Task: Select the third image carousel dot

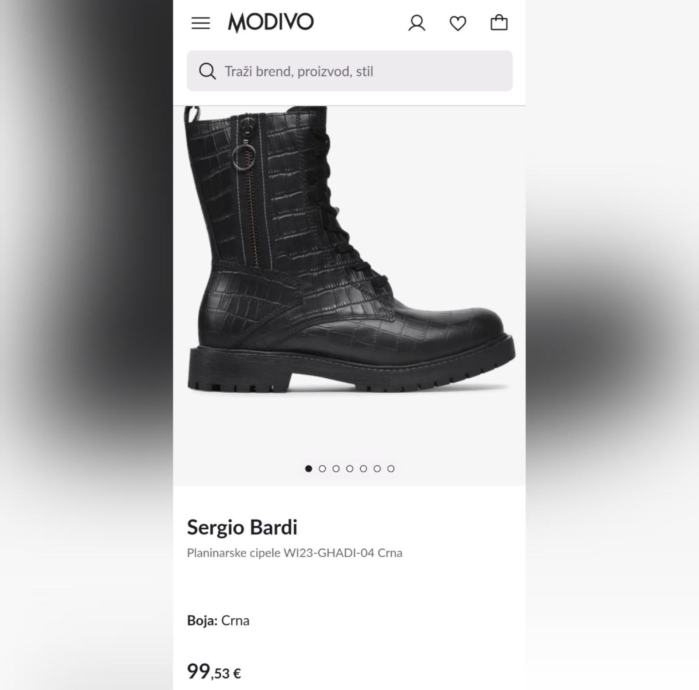Action: (336, 468)
